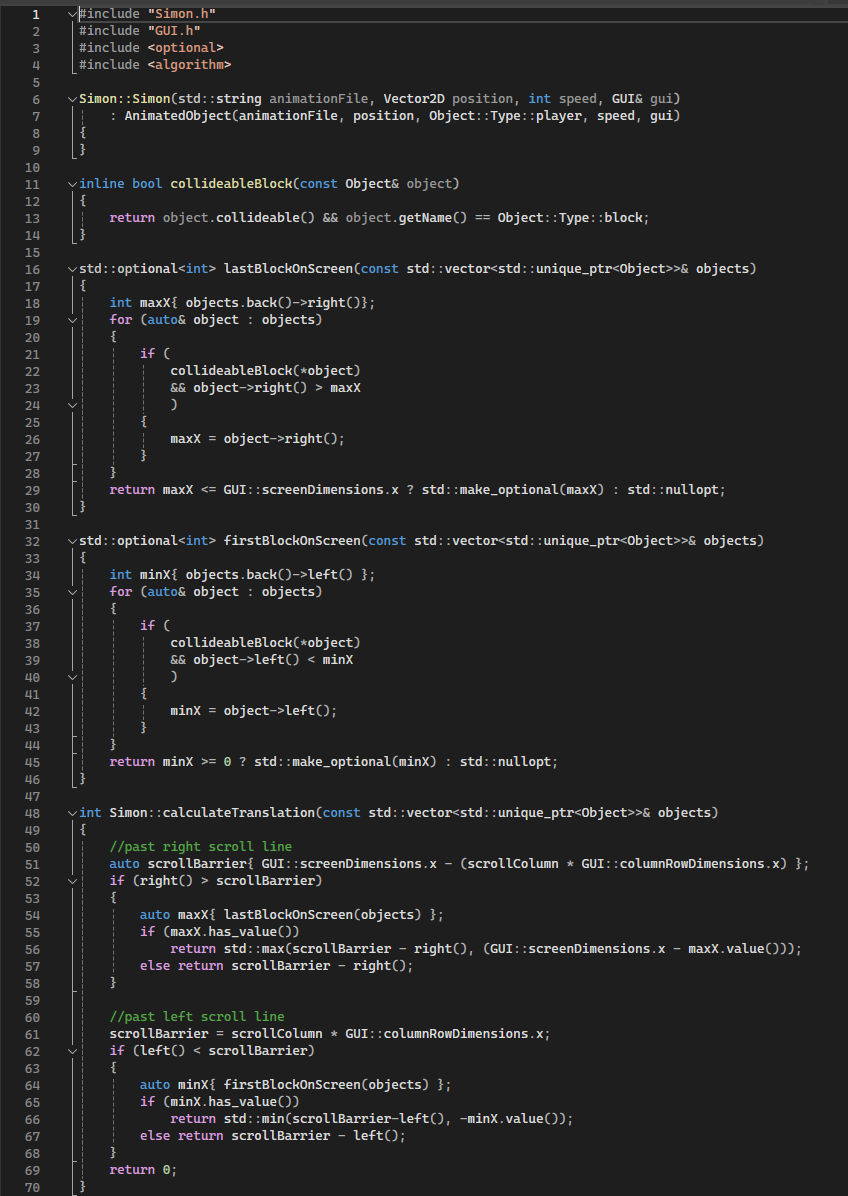Viewport: 848px width, 1196px height.
Task: Collapse the lastBlockOnScreen function fold
Action: pos(70,268)
